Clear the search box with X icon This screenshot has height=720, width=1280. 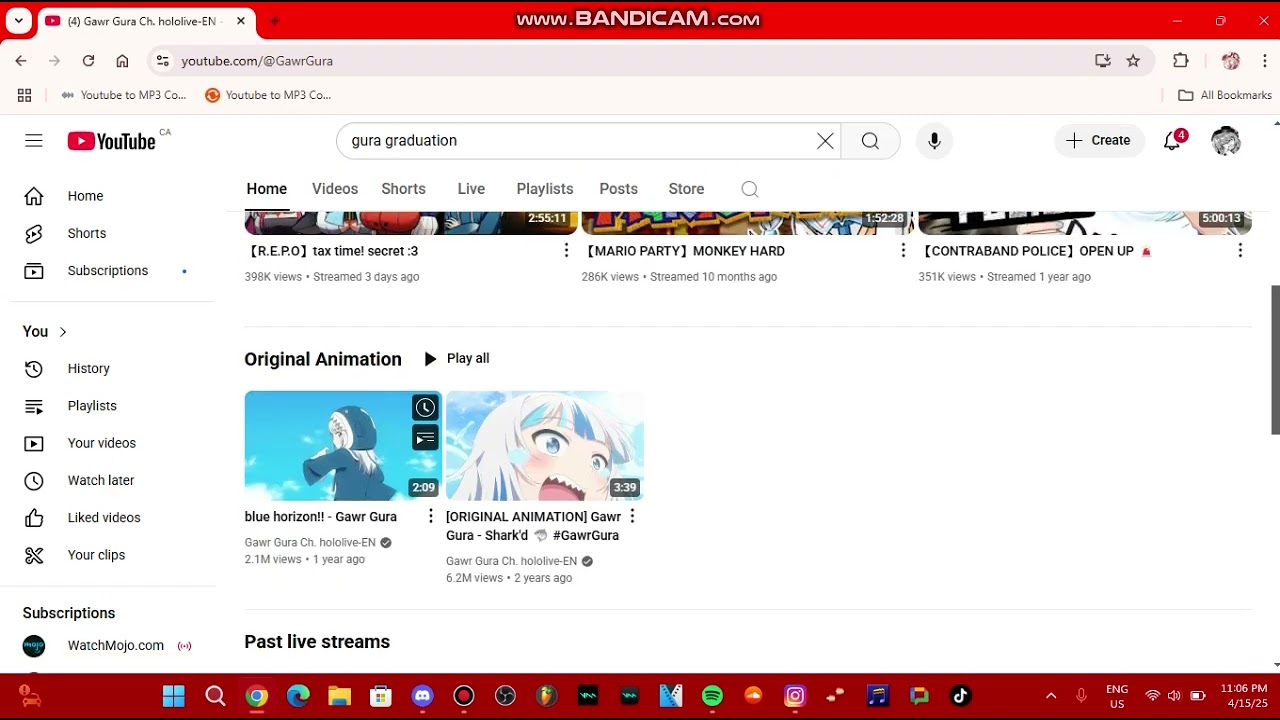point(825,141)
